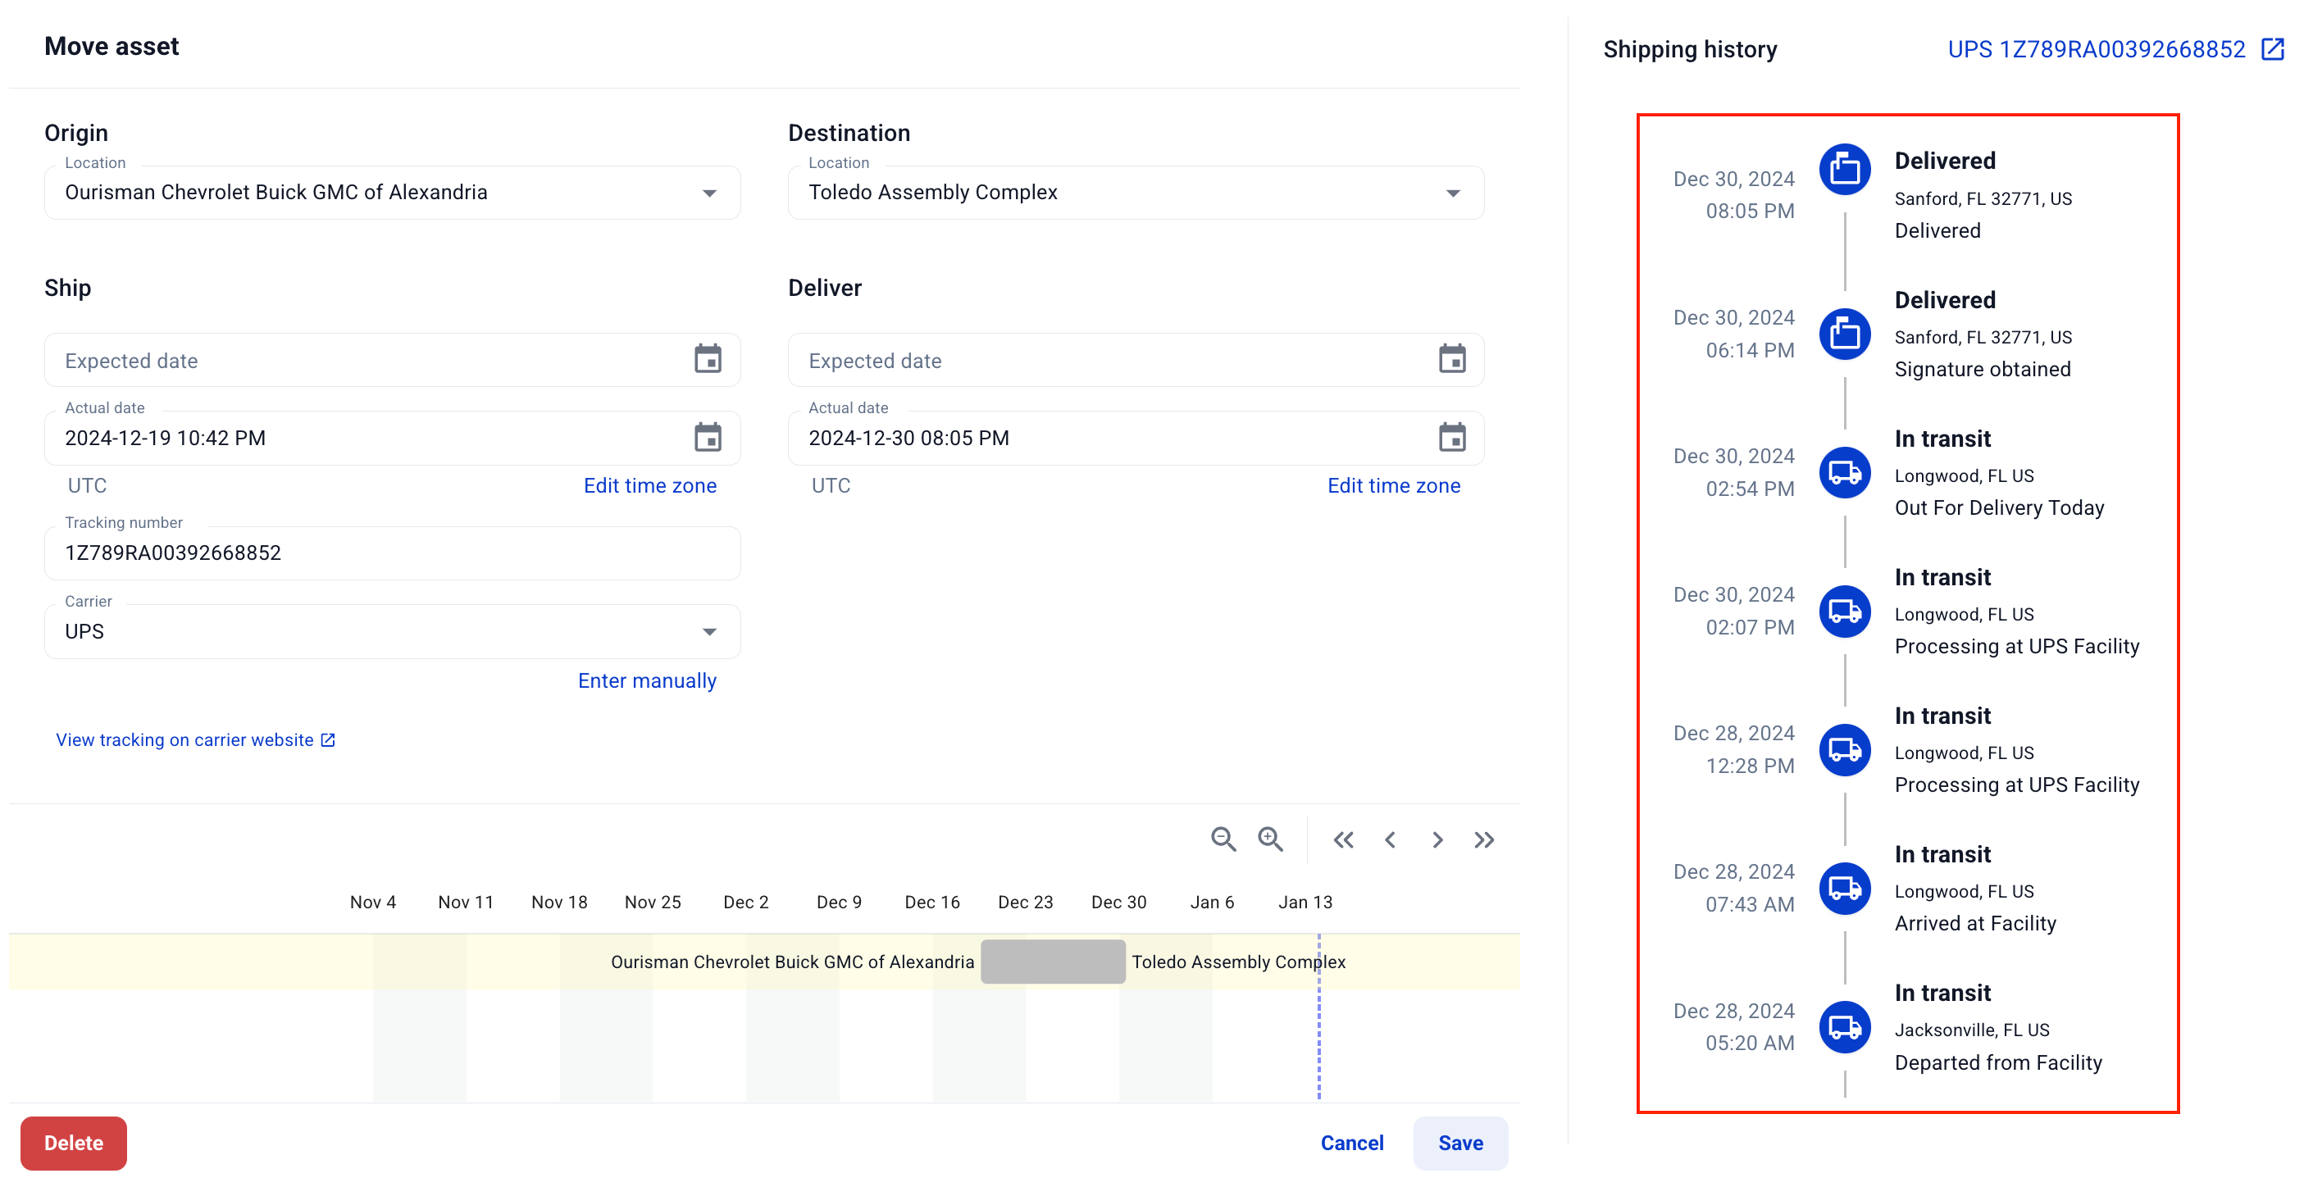This screenshot has width=2304, height=1187.
Task: Click Delivered icon for 08:05 PM event
Action: (x=1845, y=170)
